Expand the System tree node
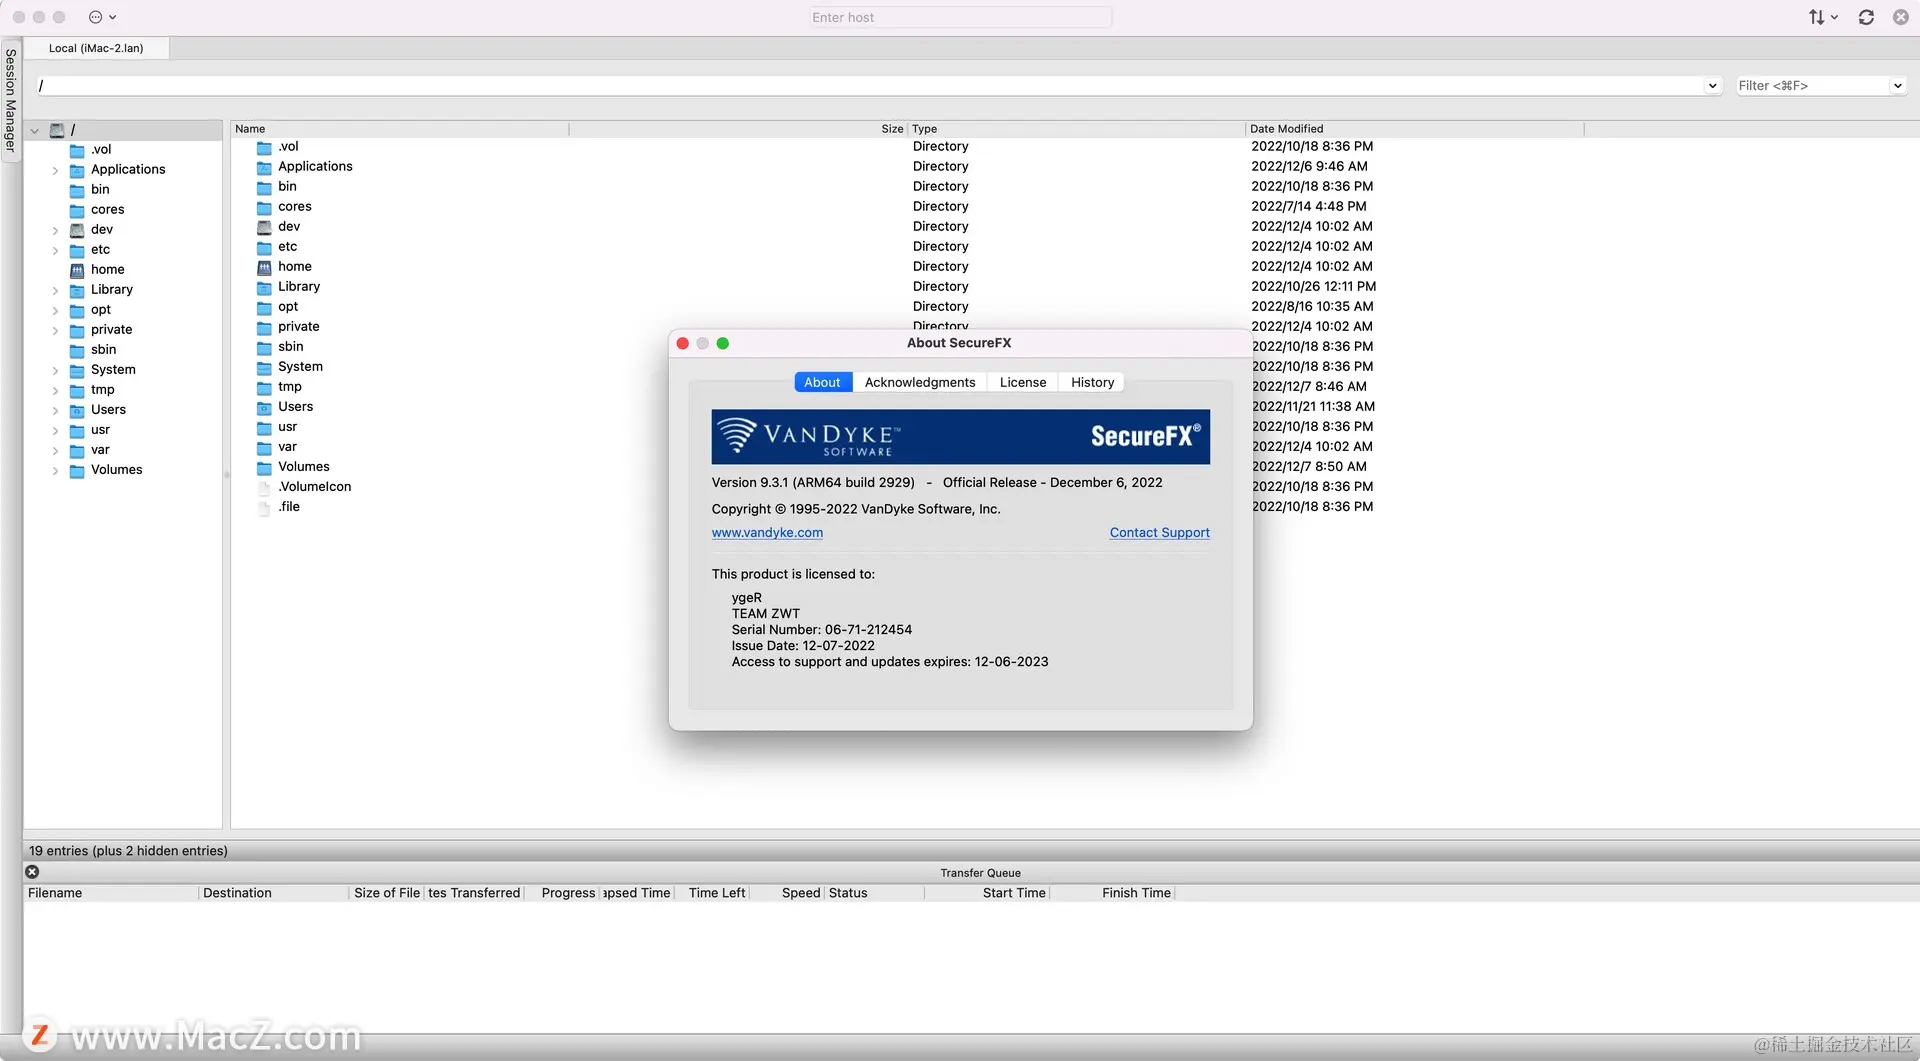The image size is (1920, 1061). (x=55, y=370)
